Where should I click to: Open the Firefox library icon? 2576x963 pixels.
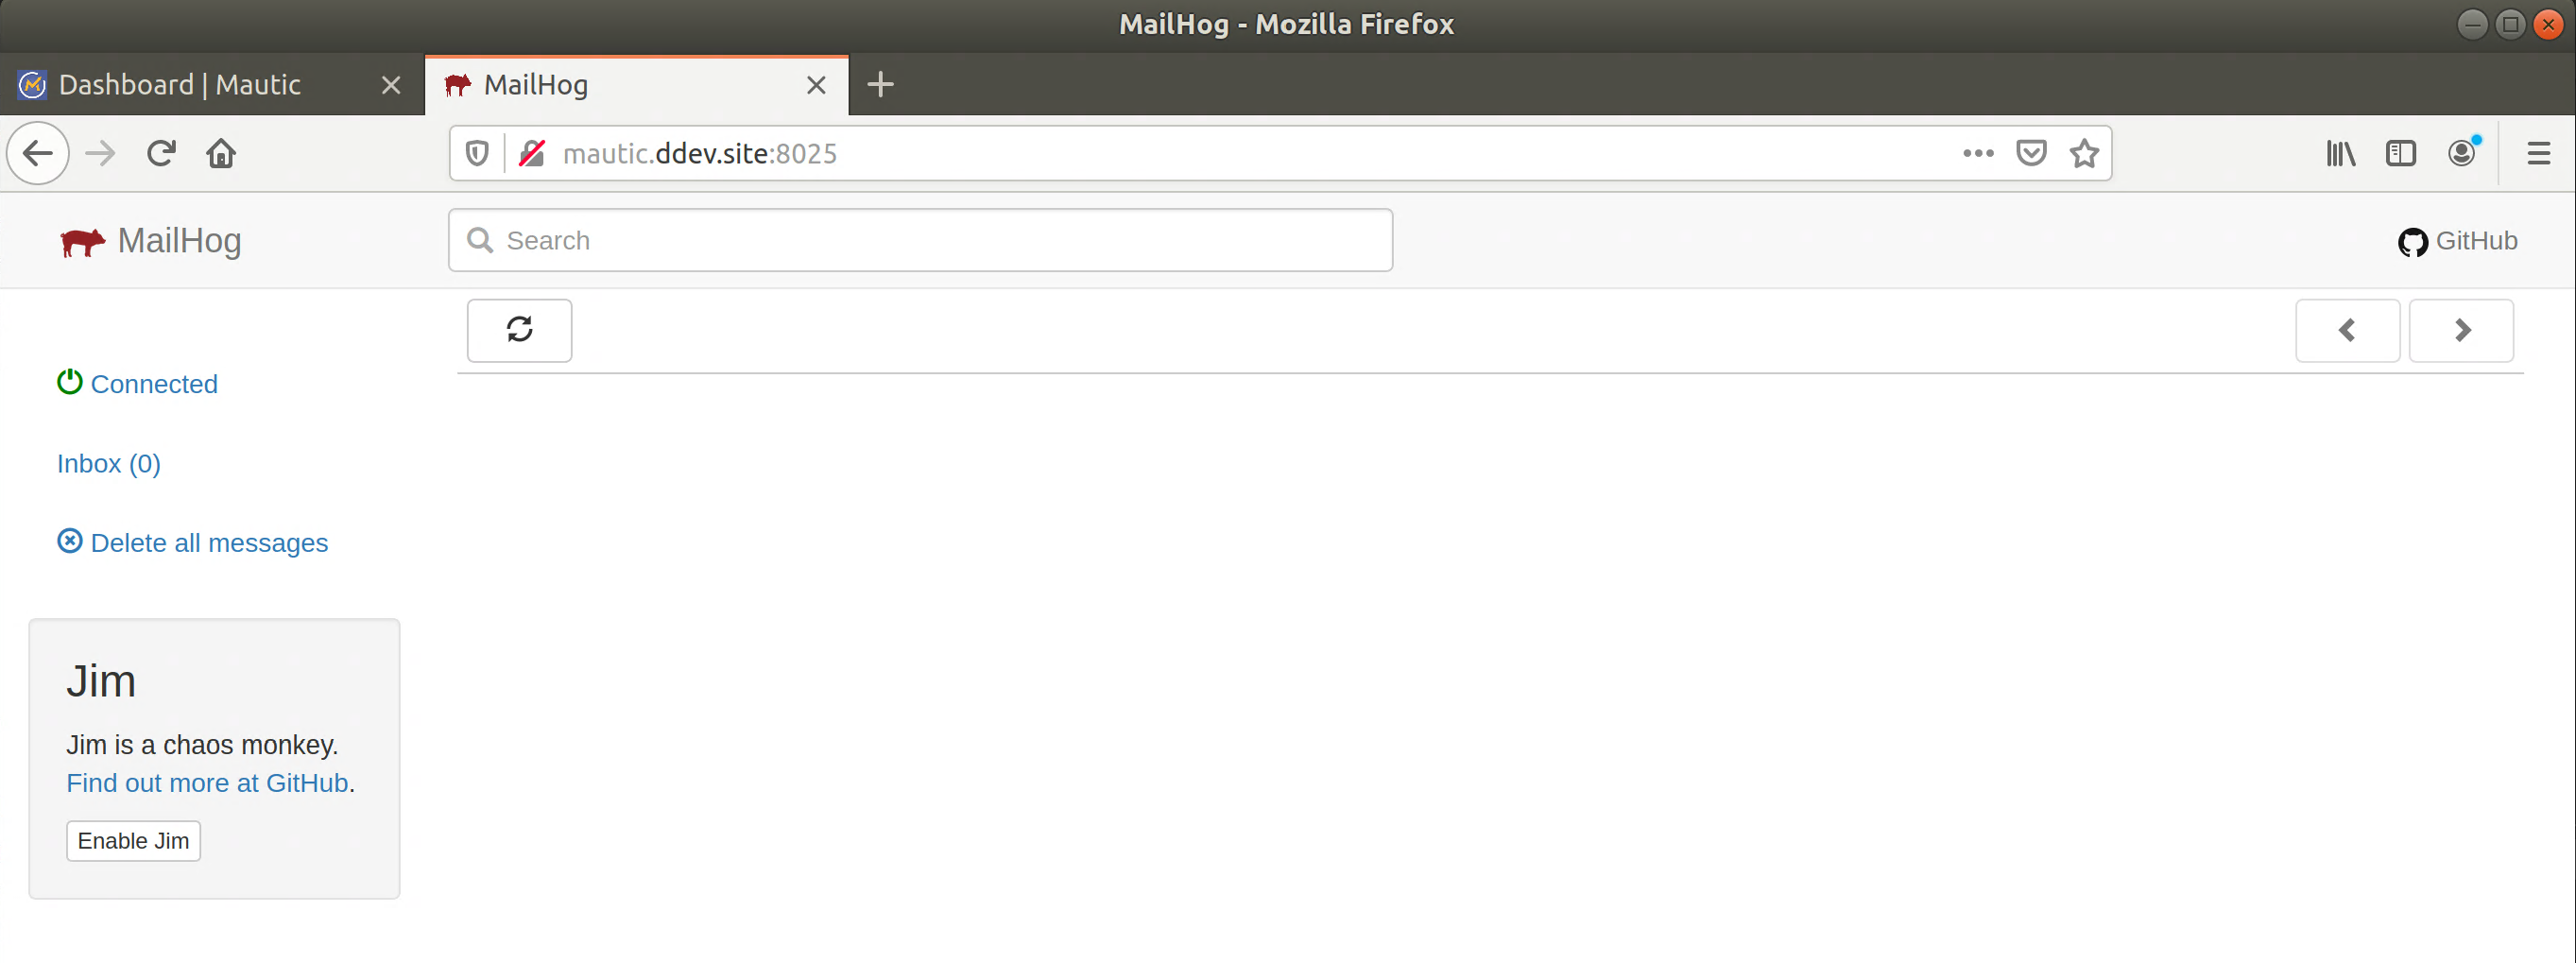2340,153
